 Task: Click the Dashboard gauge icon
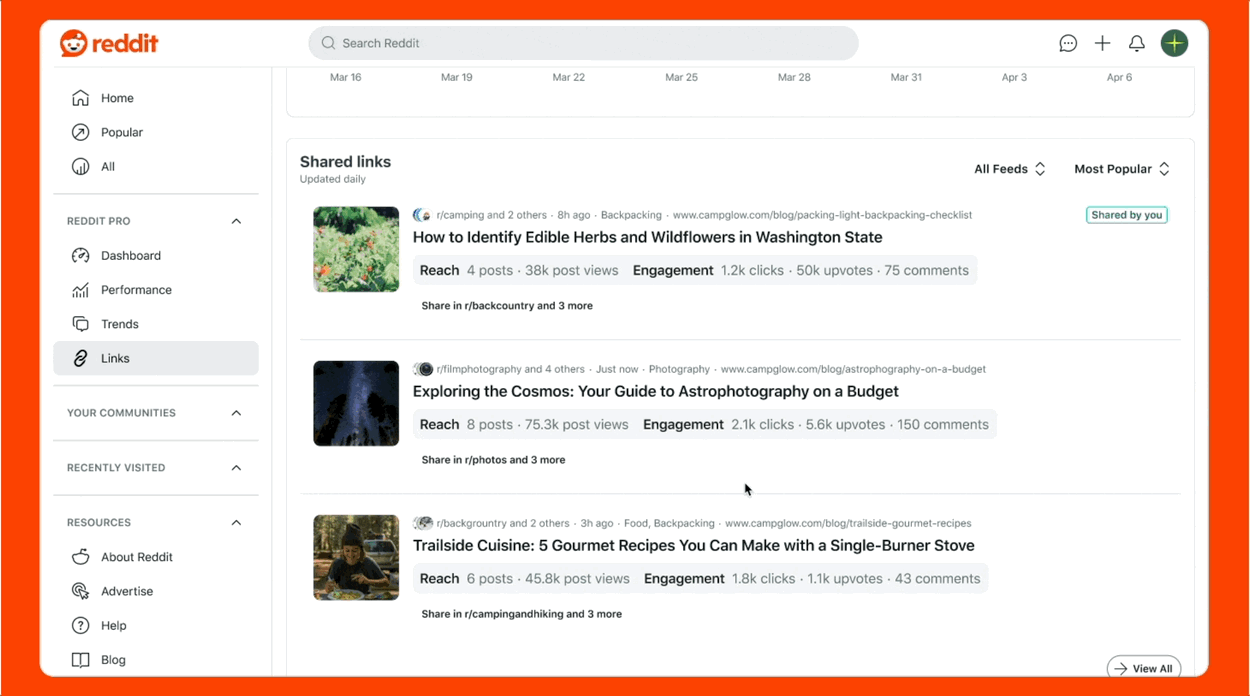click(81, 255)
